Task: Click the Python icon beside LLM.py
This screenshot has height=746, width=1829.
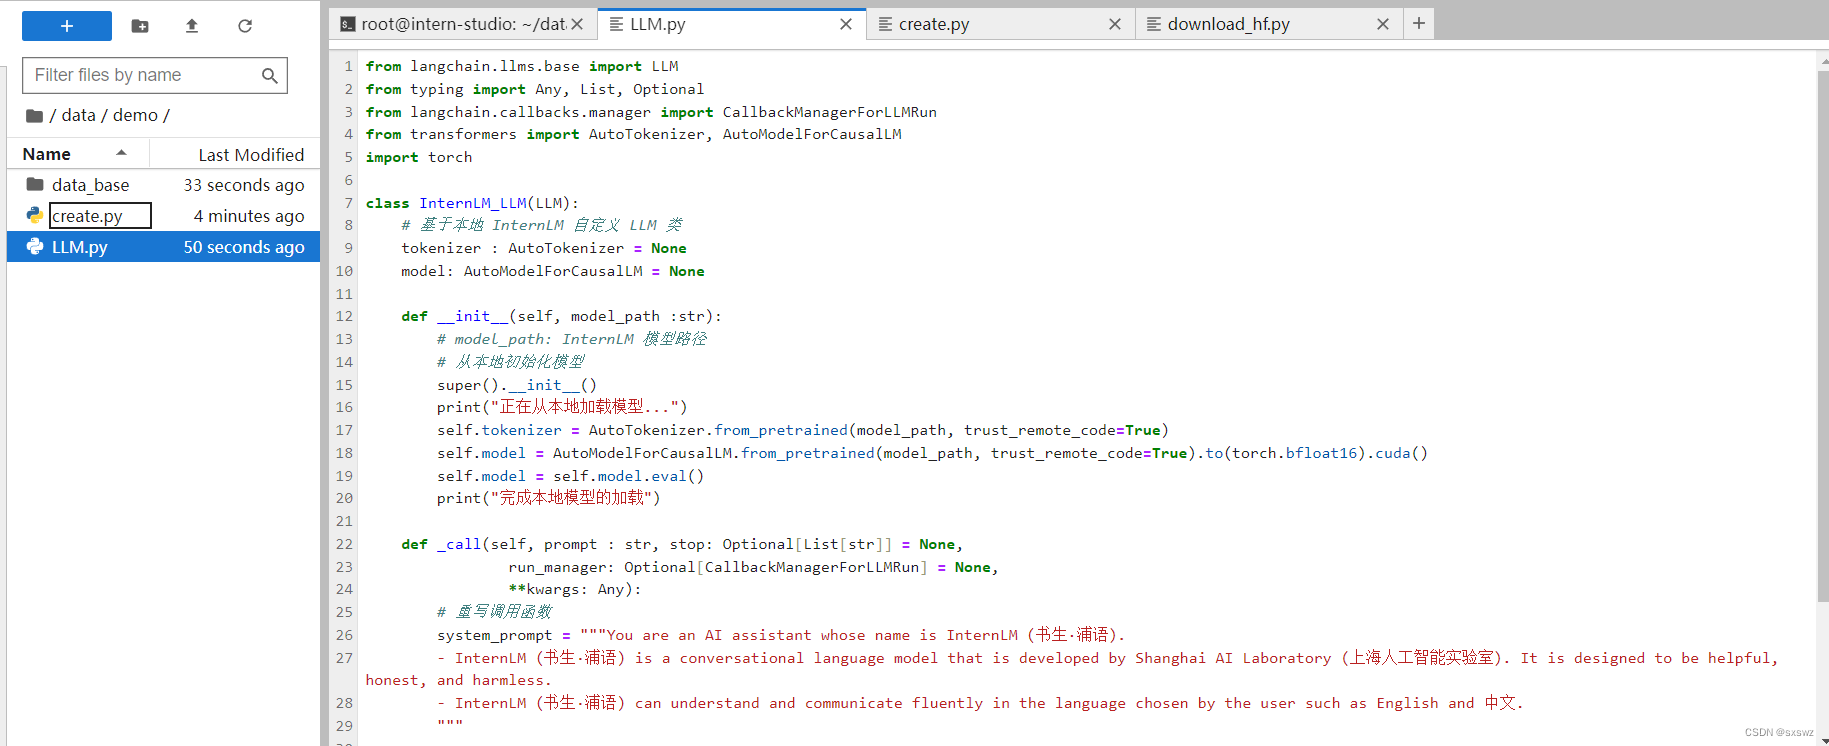Action: click(35, 246)
